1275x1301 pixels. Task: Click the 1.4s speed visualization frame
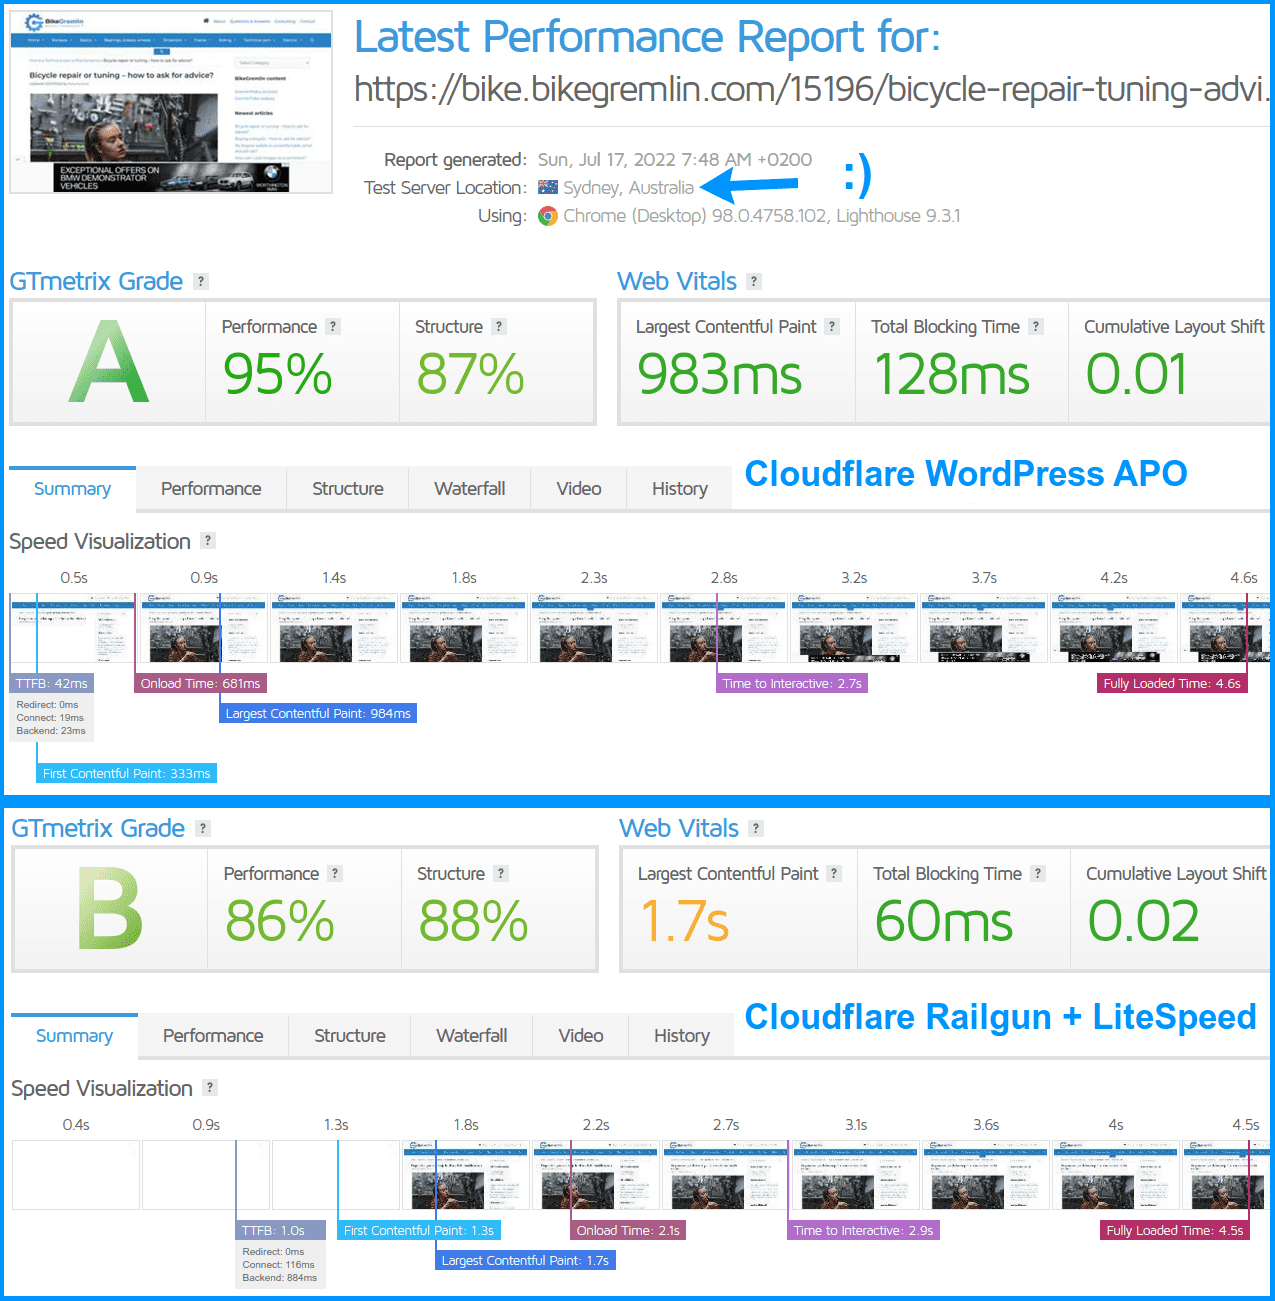pyautogui.click(x=334, y=628)
